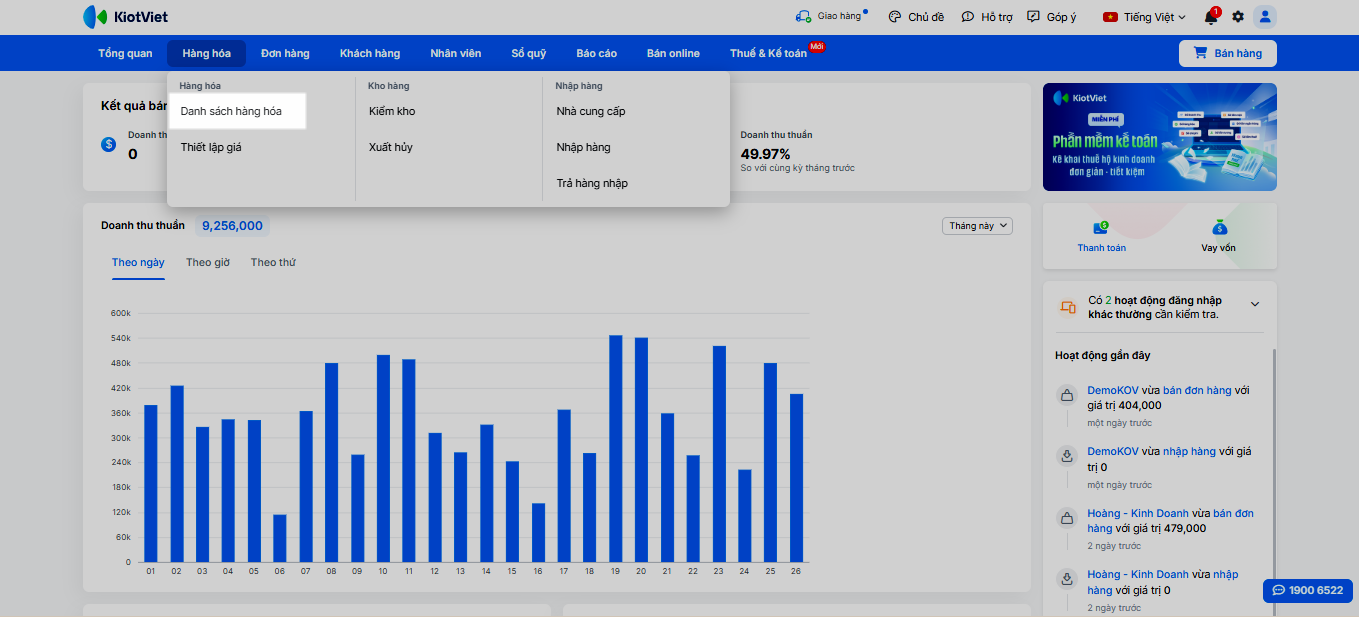The width and height of the screenshot is (1359, 617).
Task: Open Khách hàng menu
Action: tap(370, 53)
